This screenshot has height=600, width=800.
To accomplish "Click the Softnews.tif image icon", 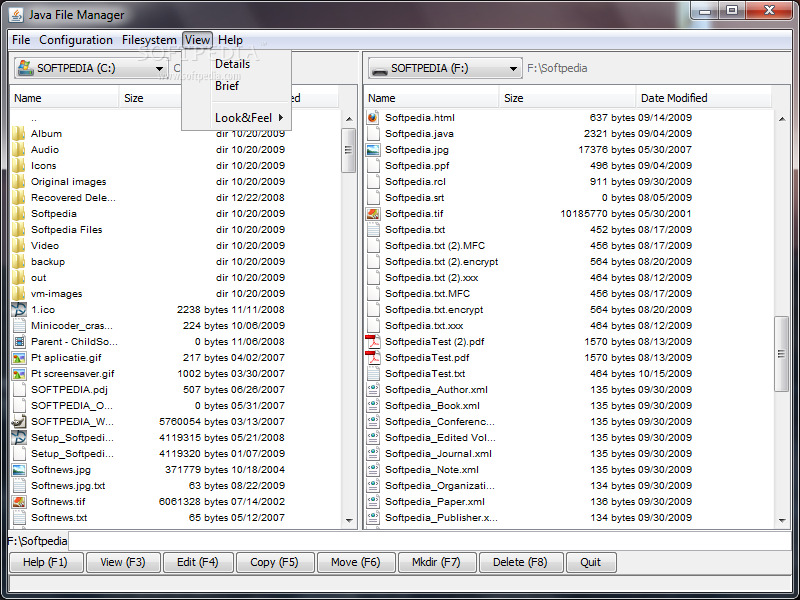I will coord(19,502).
